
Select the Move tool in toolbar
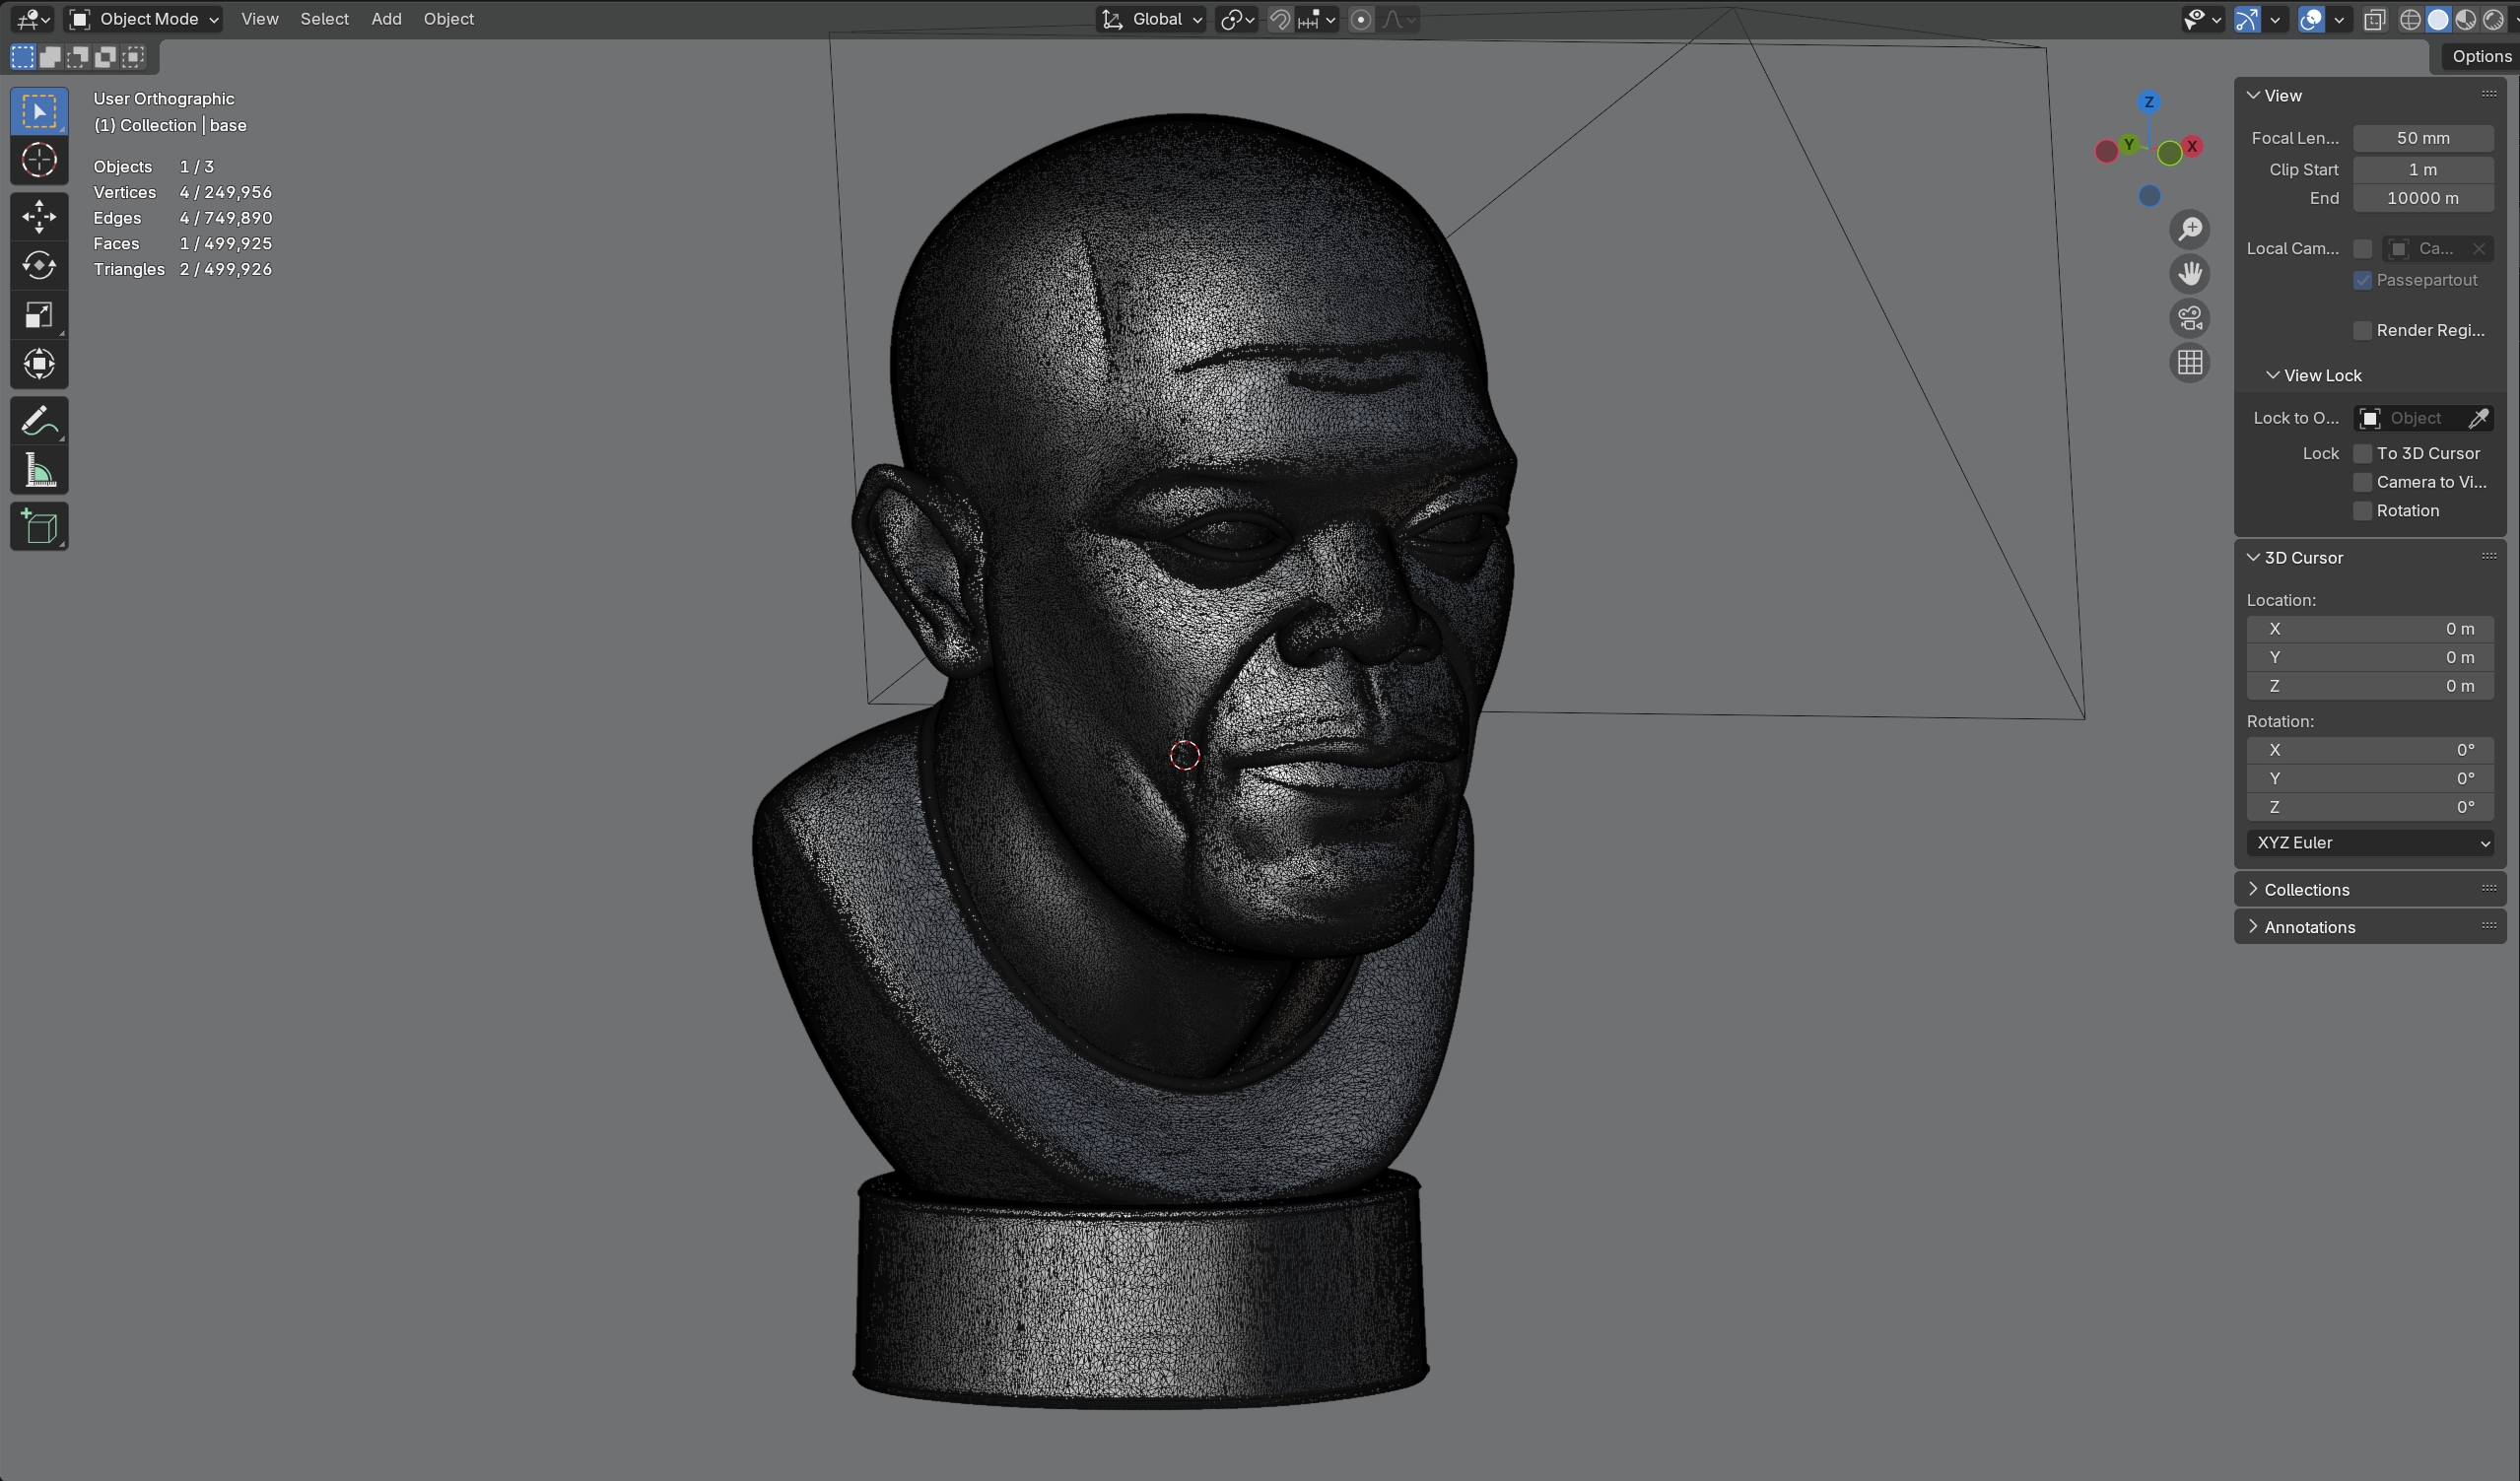pyautogui.click(x=39, y=216)
